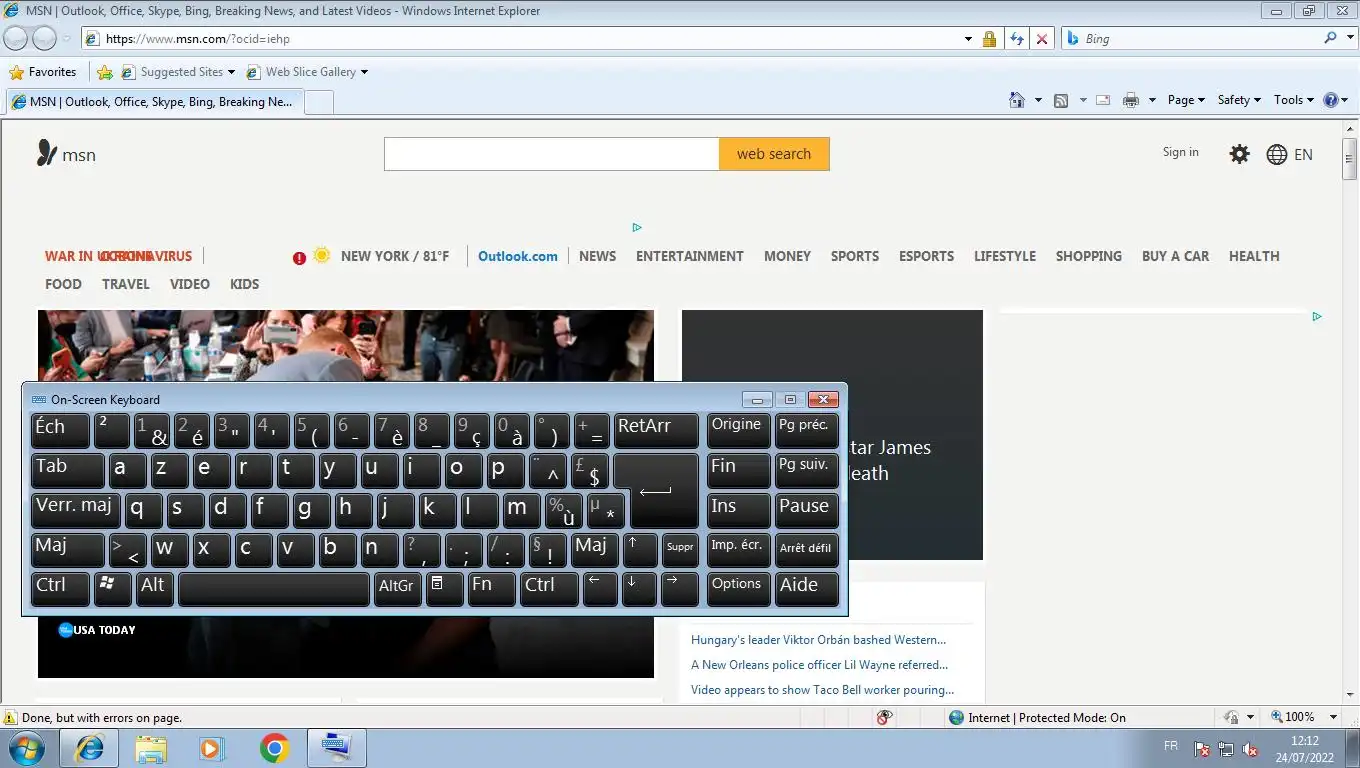Toggle the right Maj shift key

coord(594,550)
